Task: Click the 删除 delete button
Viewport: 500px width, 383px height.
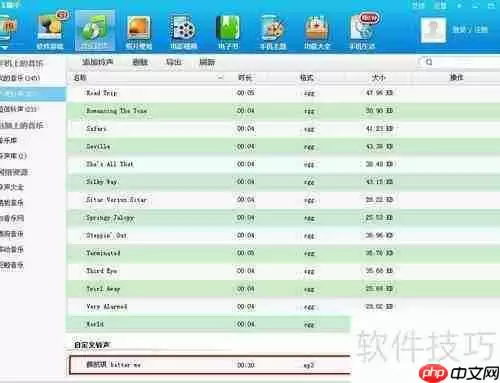Action: coord(140,62)
